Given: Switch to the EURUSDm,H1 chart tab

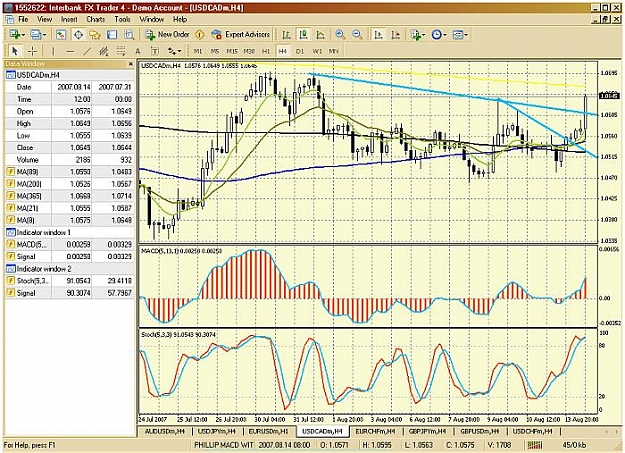Looking at the screenshot, I should (x=268, y=431).
